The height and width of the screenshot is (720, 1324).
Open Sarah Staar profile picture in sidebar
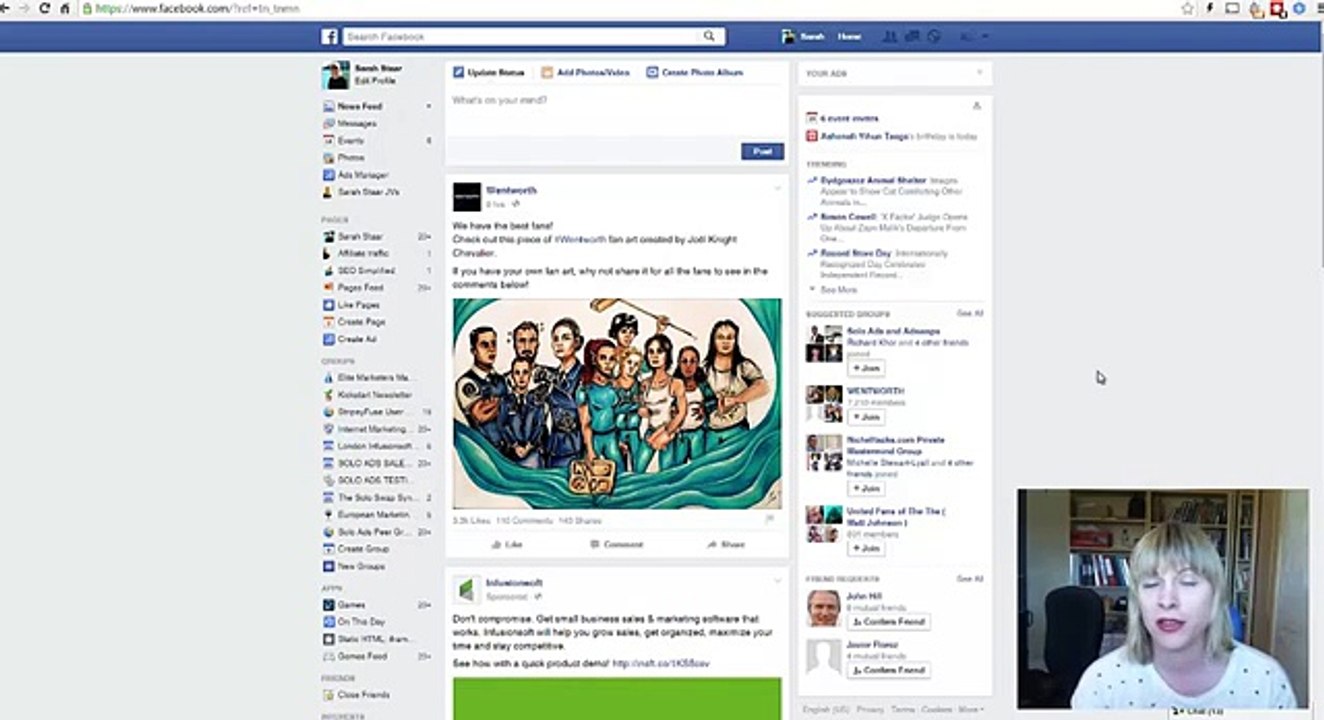coord(335,75)
